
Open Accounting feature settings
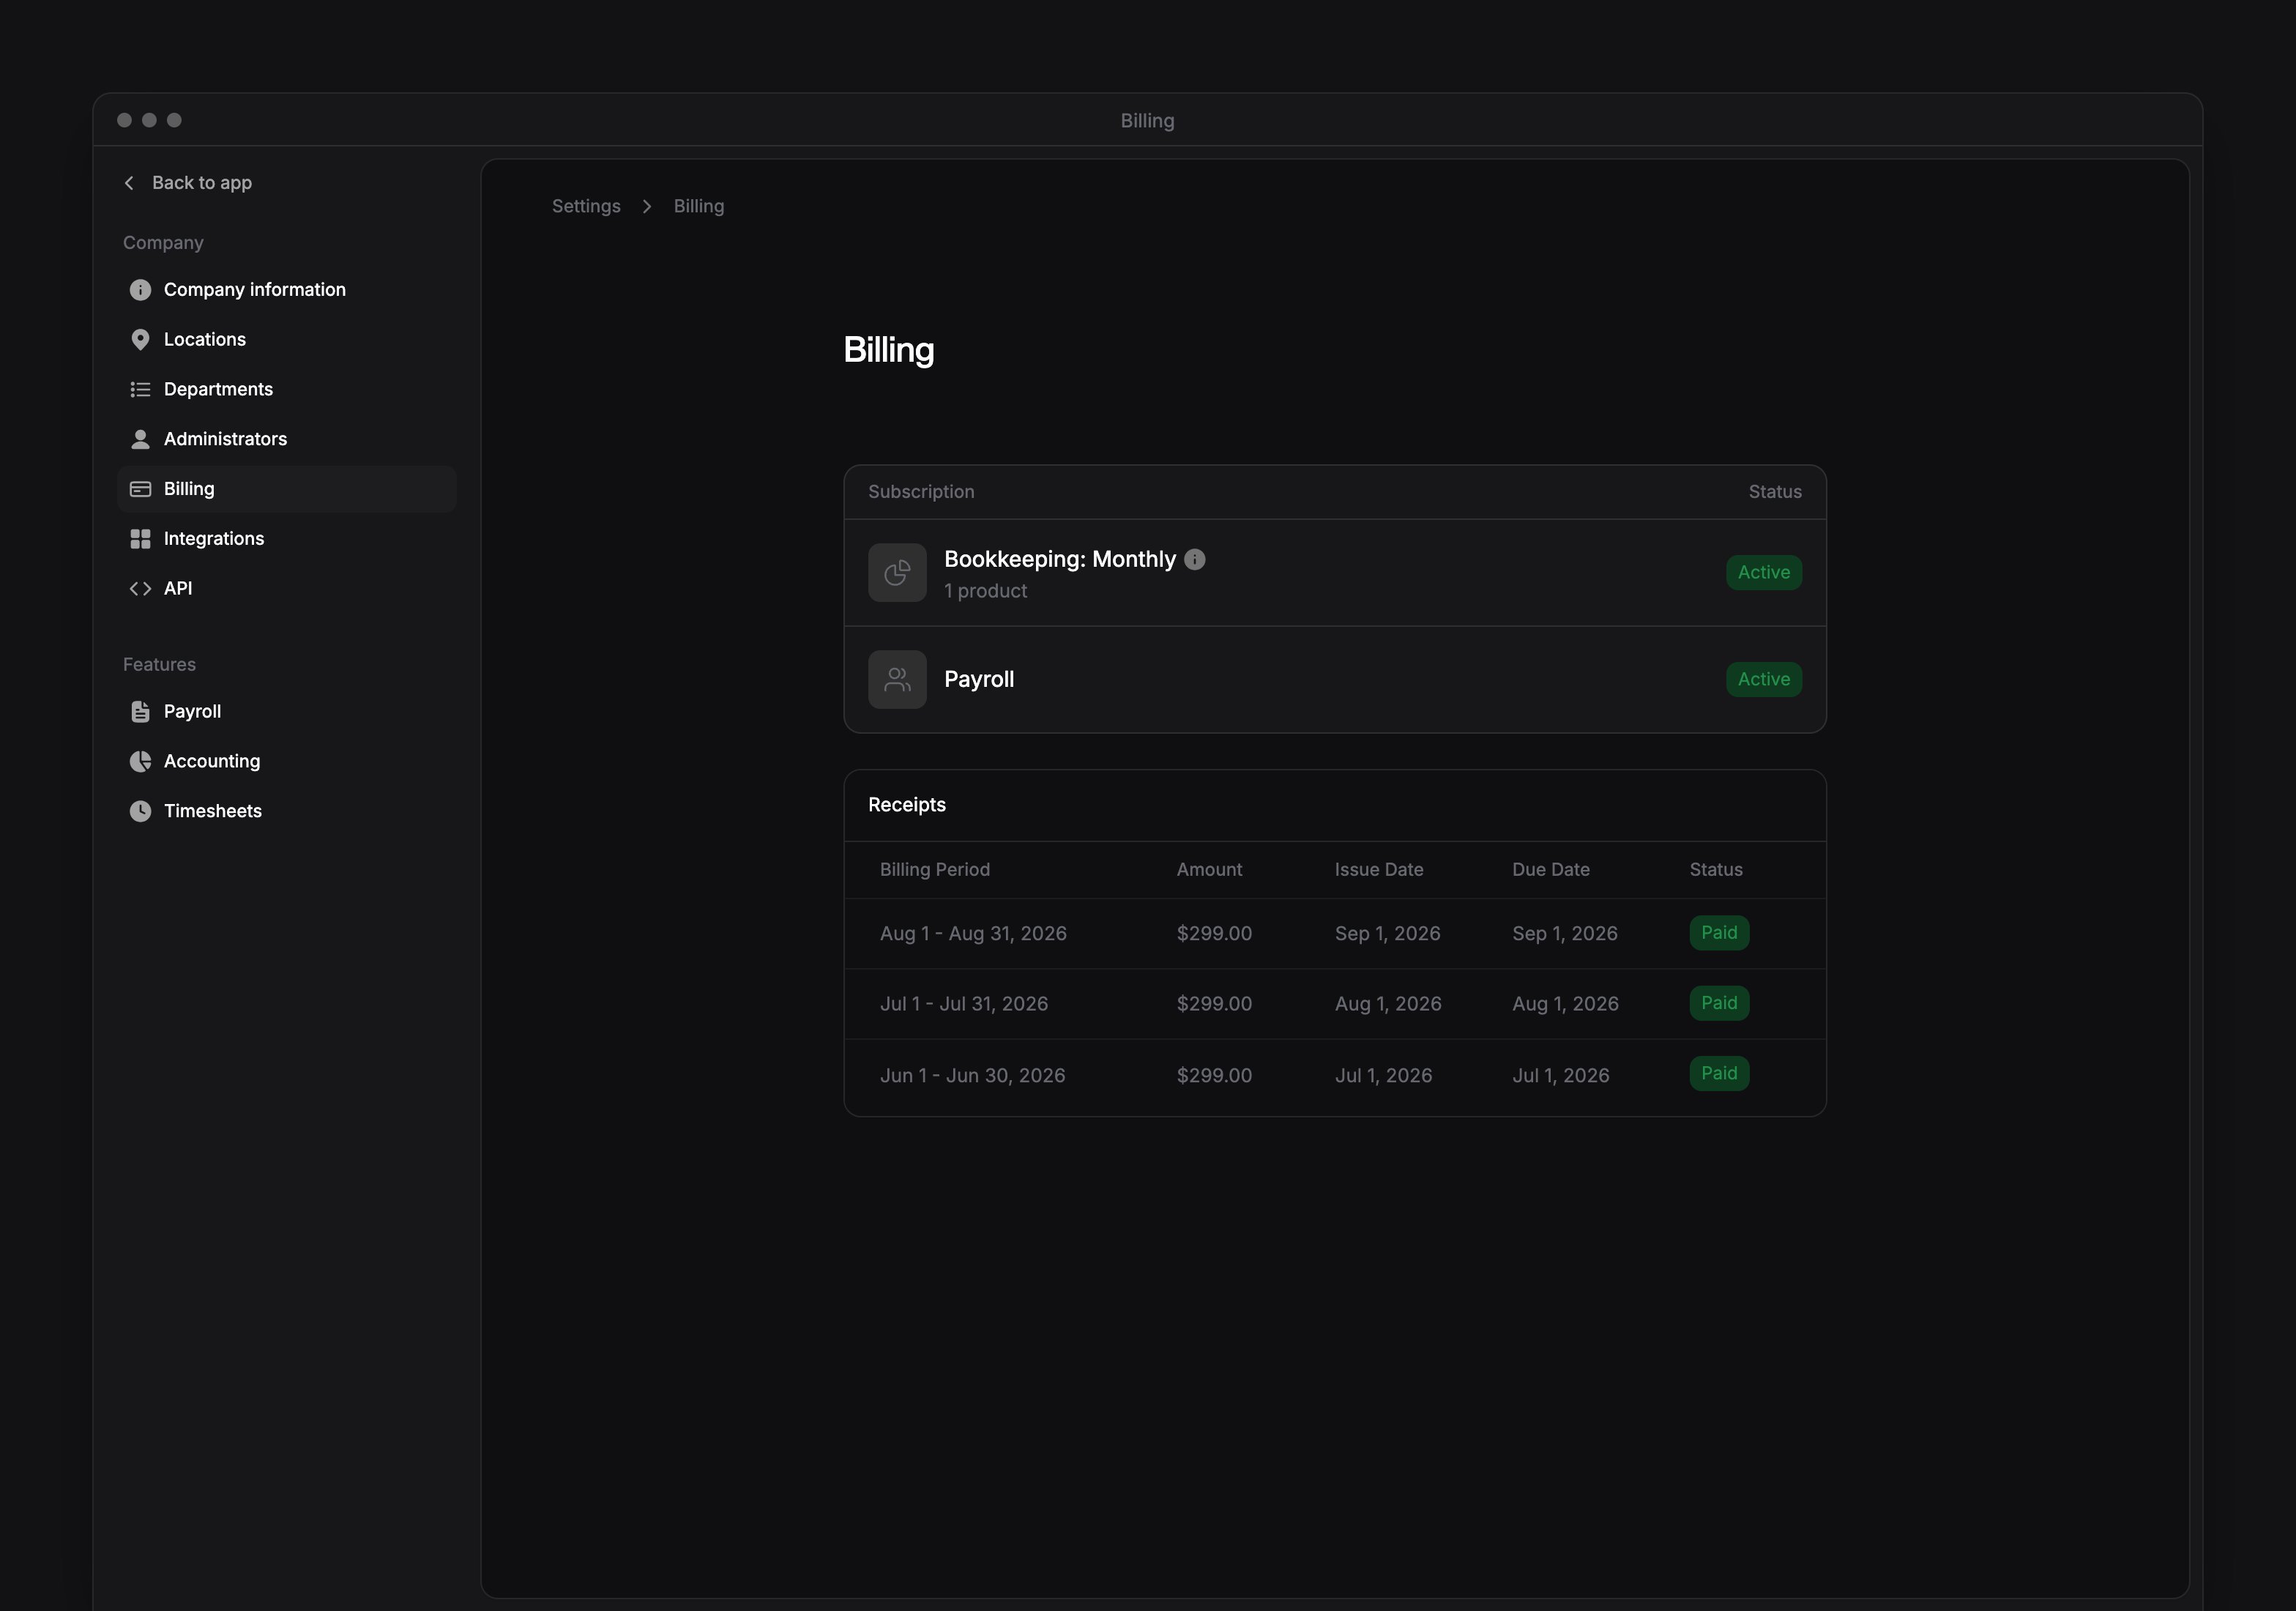[287, 761]
